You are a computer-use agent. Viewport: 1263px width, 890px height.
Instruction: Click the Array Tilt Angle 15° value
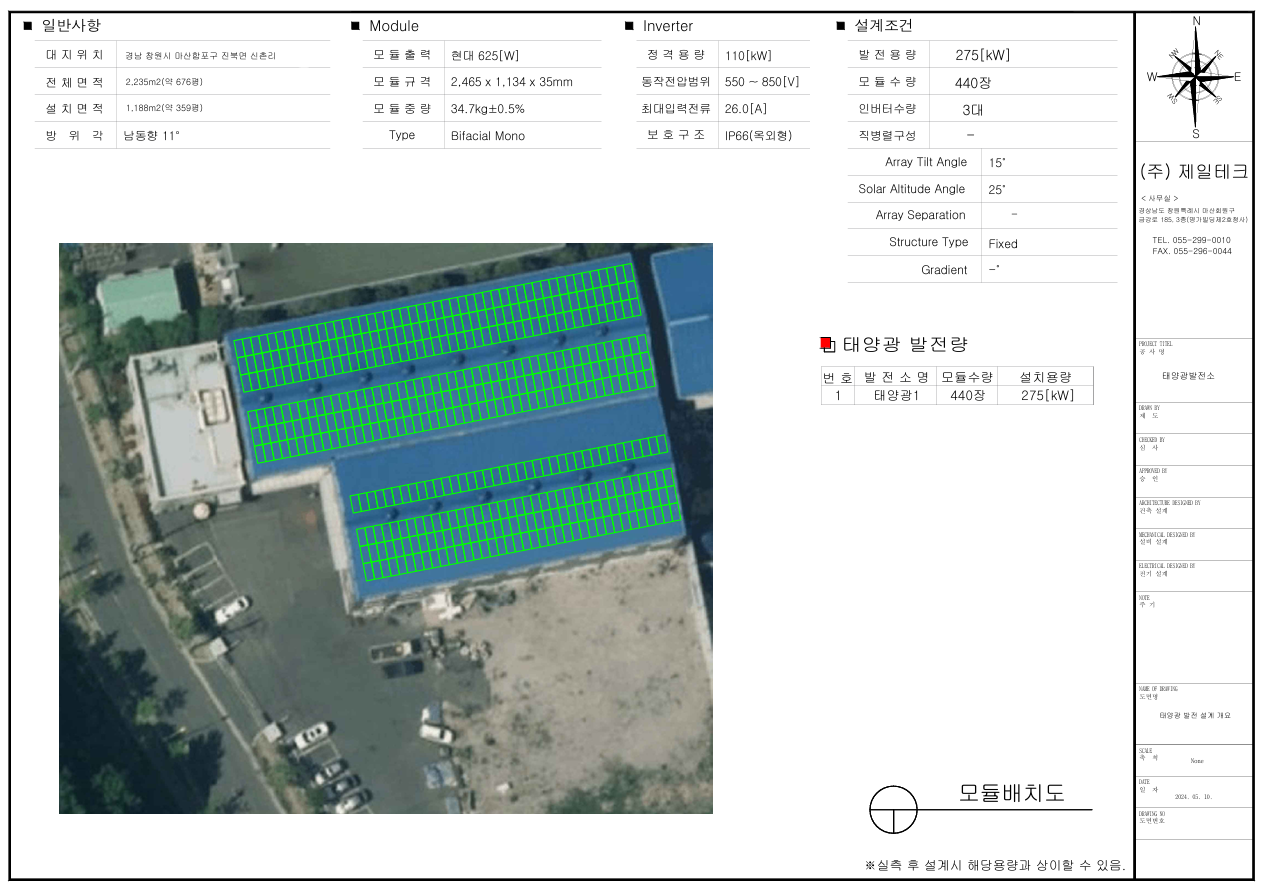(x=997, y=162)
